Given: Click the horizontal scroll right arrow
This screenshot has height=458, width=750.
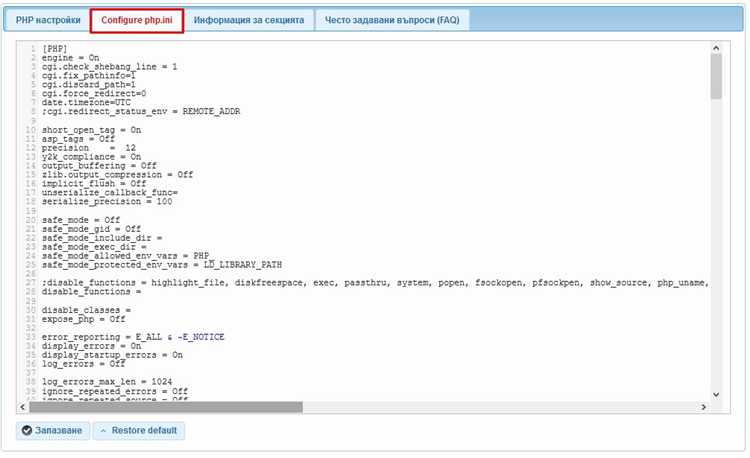Looking at the screenshot, I should click(x=704, y=407).
